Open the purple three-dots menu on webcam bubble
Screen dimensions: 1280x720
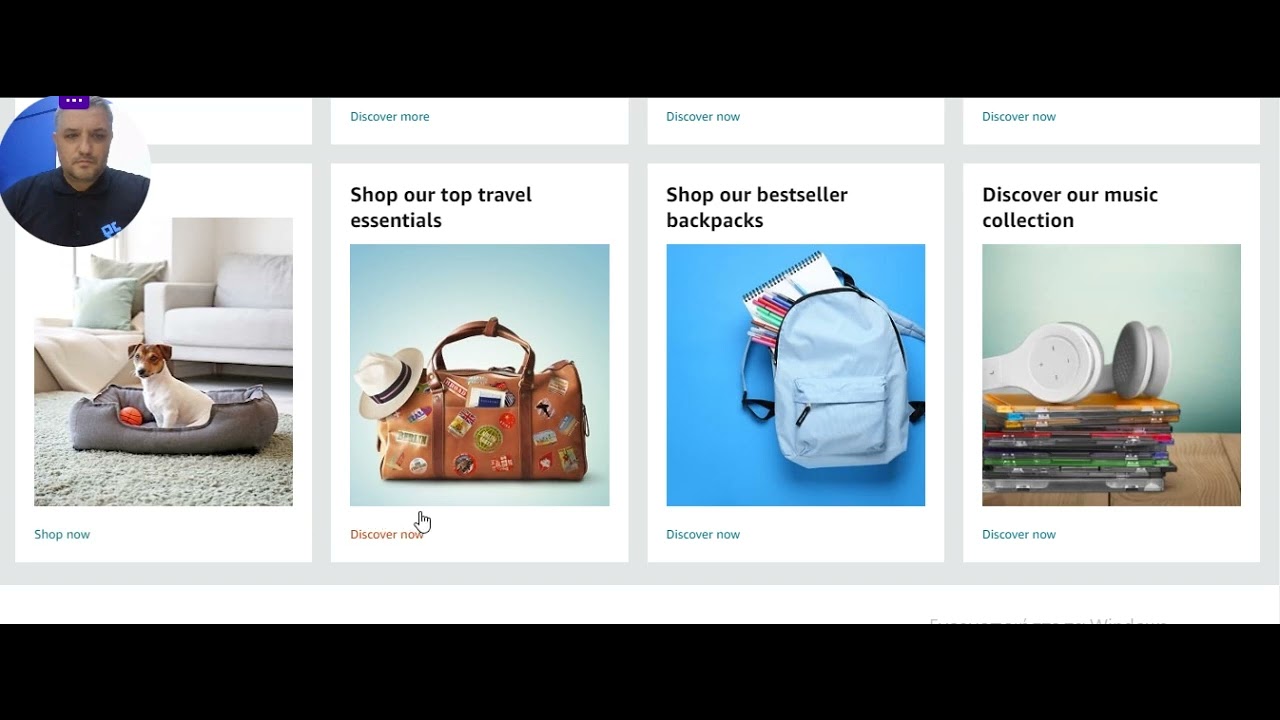74,101
